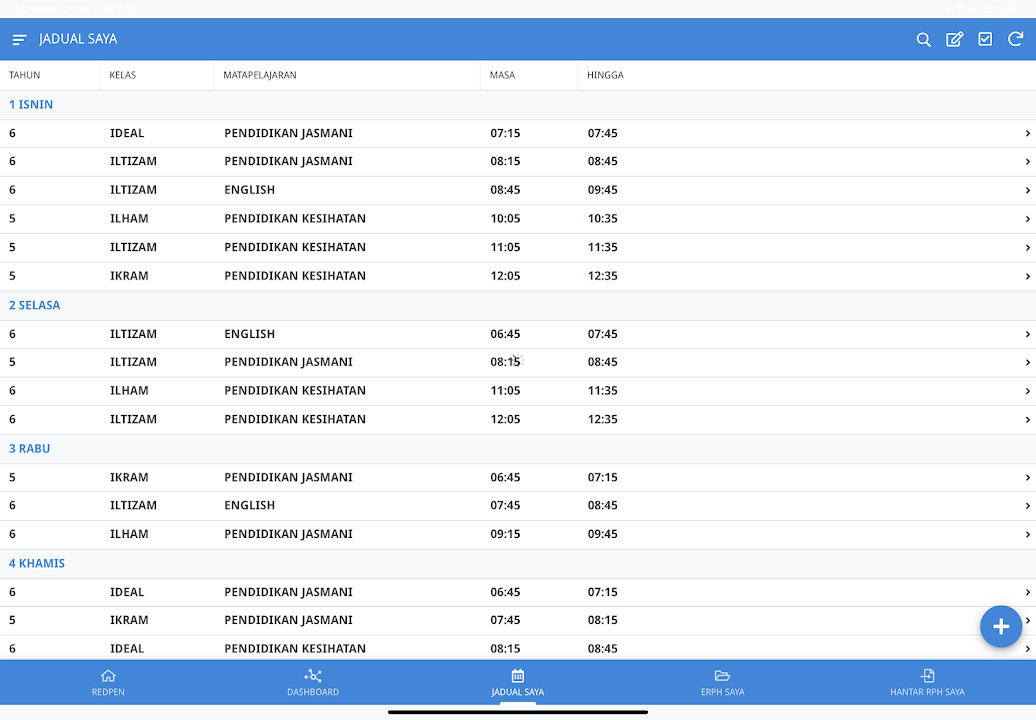Tap the edit pencil icon in header
Screen dimensions: 1036x720
coord(955,40)
